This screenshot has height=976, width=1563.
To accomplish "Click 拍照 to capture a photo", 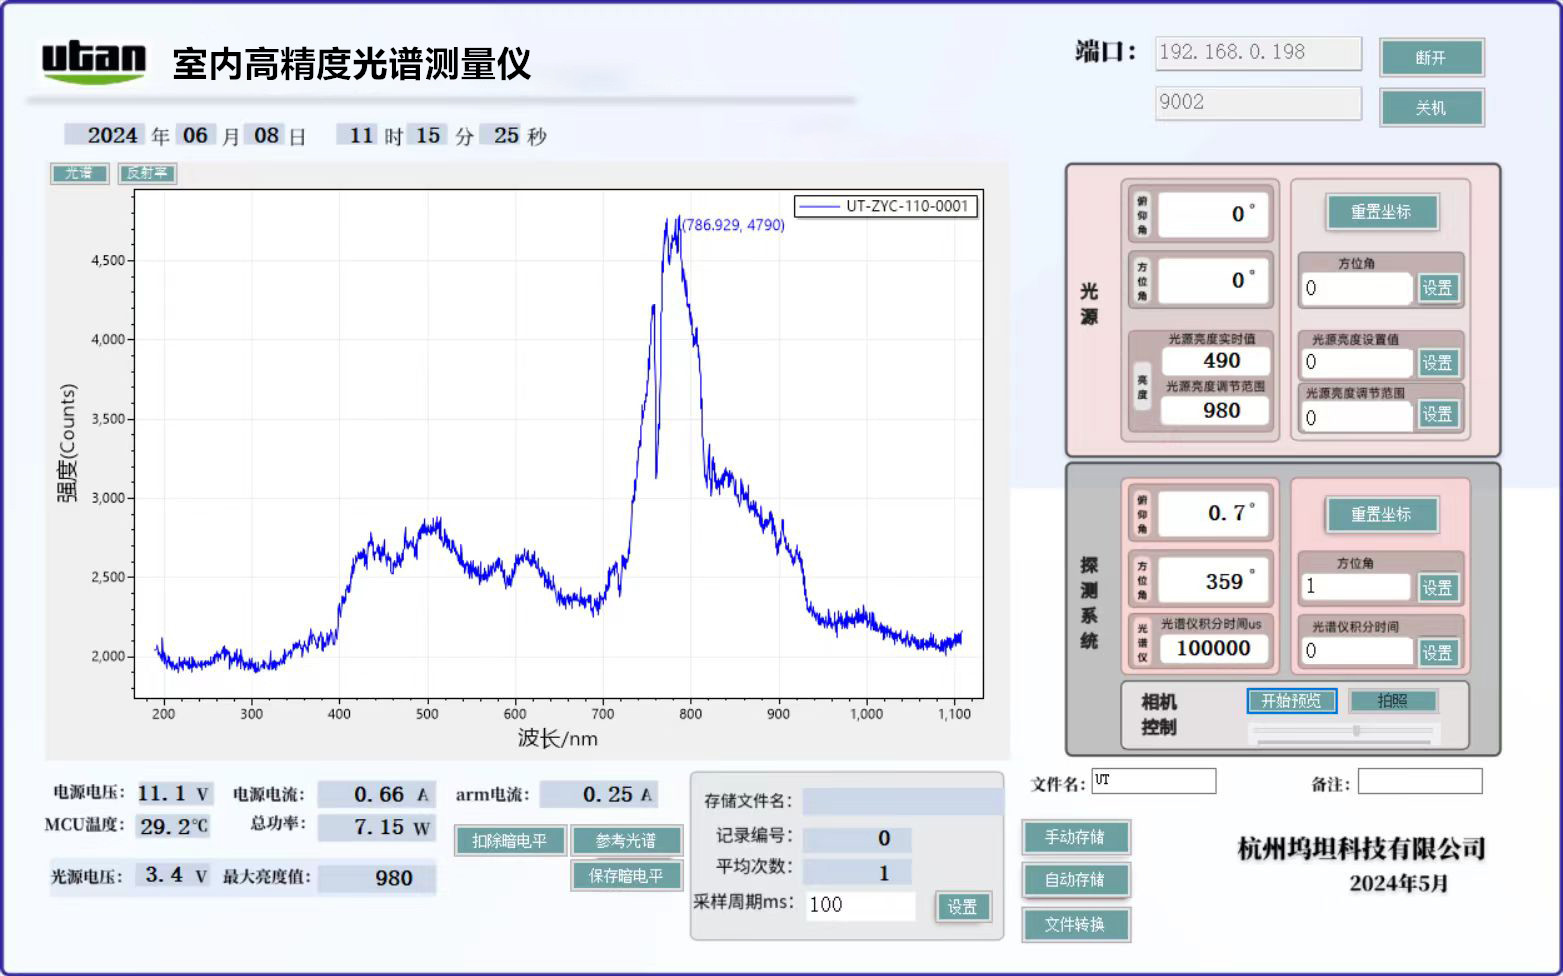I will [1393, 701].
